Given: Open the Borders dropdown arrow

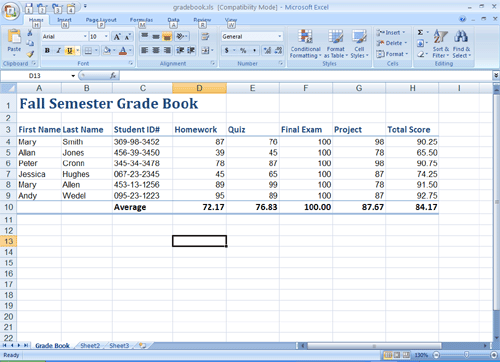Looking at the screenshot, I should [96, 50].
